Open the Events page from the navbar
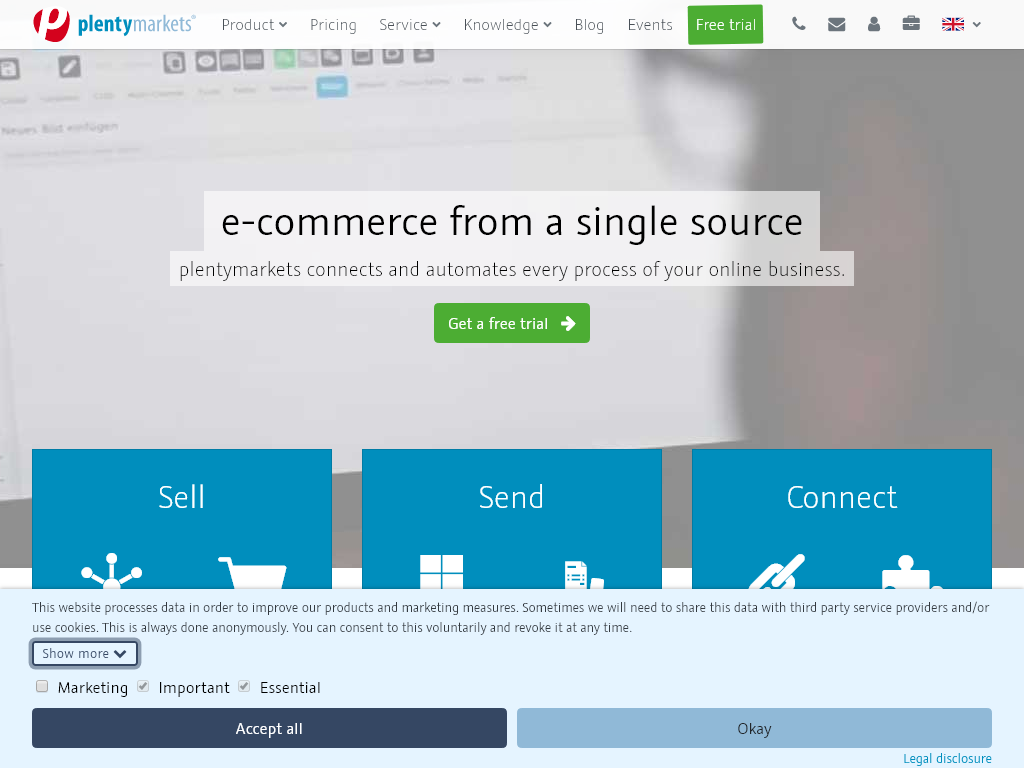 pos(650,25)
